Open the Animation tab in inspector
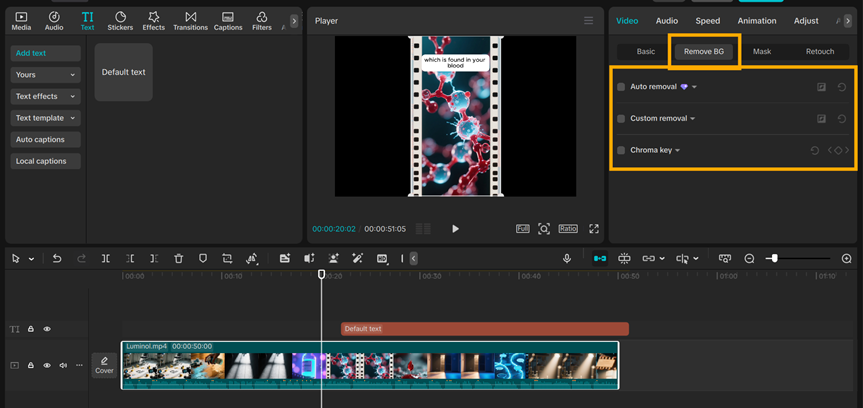 (x=756, y=20)
